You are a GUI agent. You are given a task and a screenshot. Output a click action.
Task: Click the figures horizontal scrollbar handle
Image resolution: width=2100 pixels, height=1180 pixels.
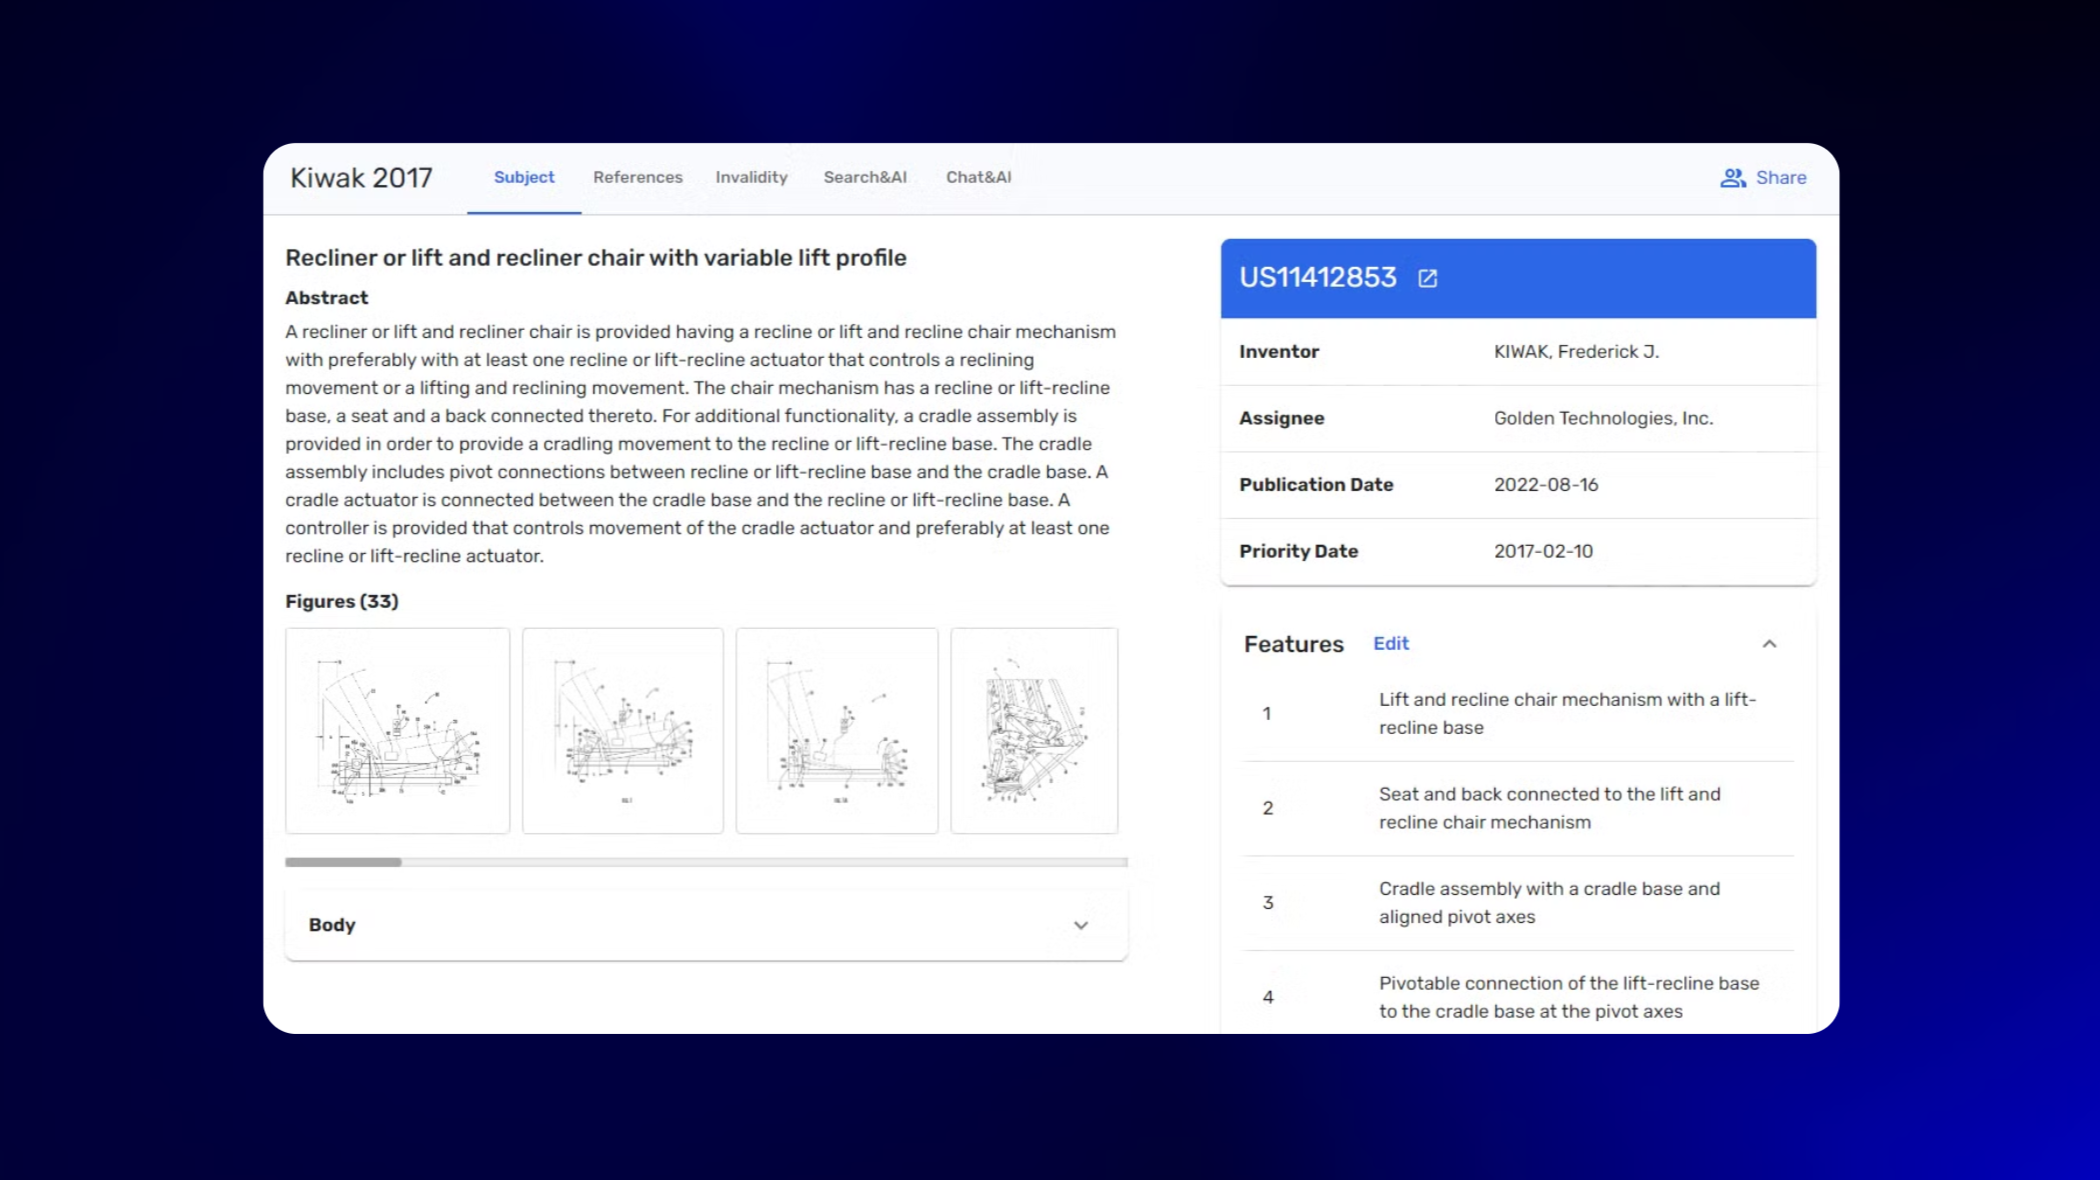[x=343, y=862]
